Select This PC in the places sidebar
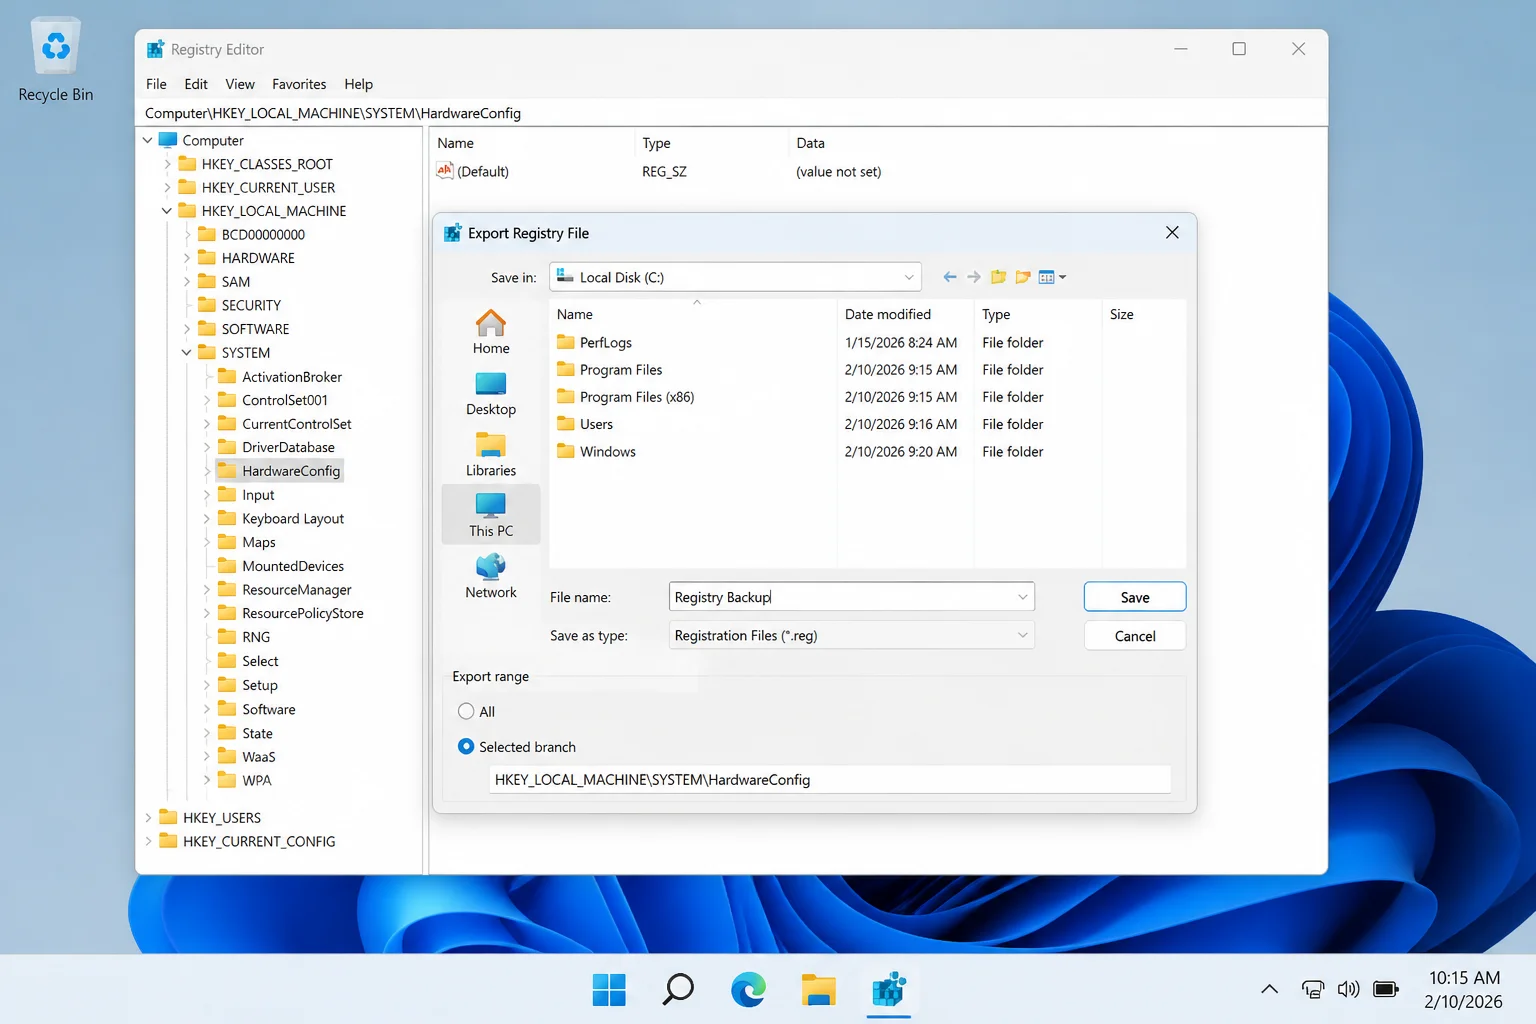1536x1024 pixels. (x=491, y=515)
